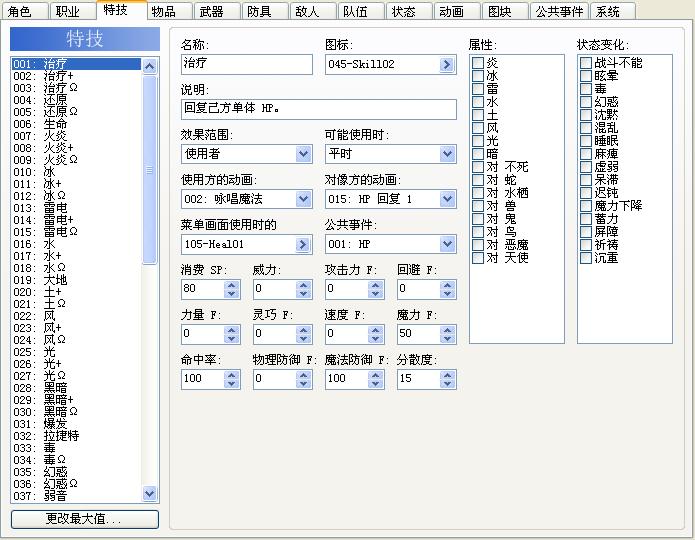Click the 更改最大值 button
Viewport: 695px width, 540px height.
pos(85,519)
